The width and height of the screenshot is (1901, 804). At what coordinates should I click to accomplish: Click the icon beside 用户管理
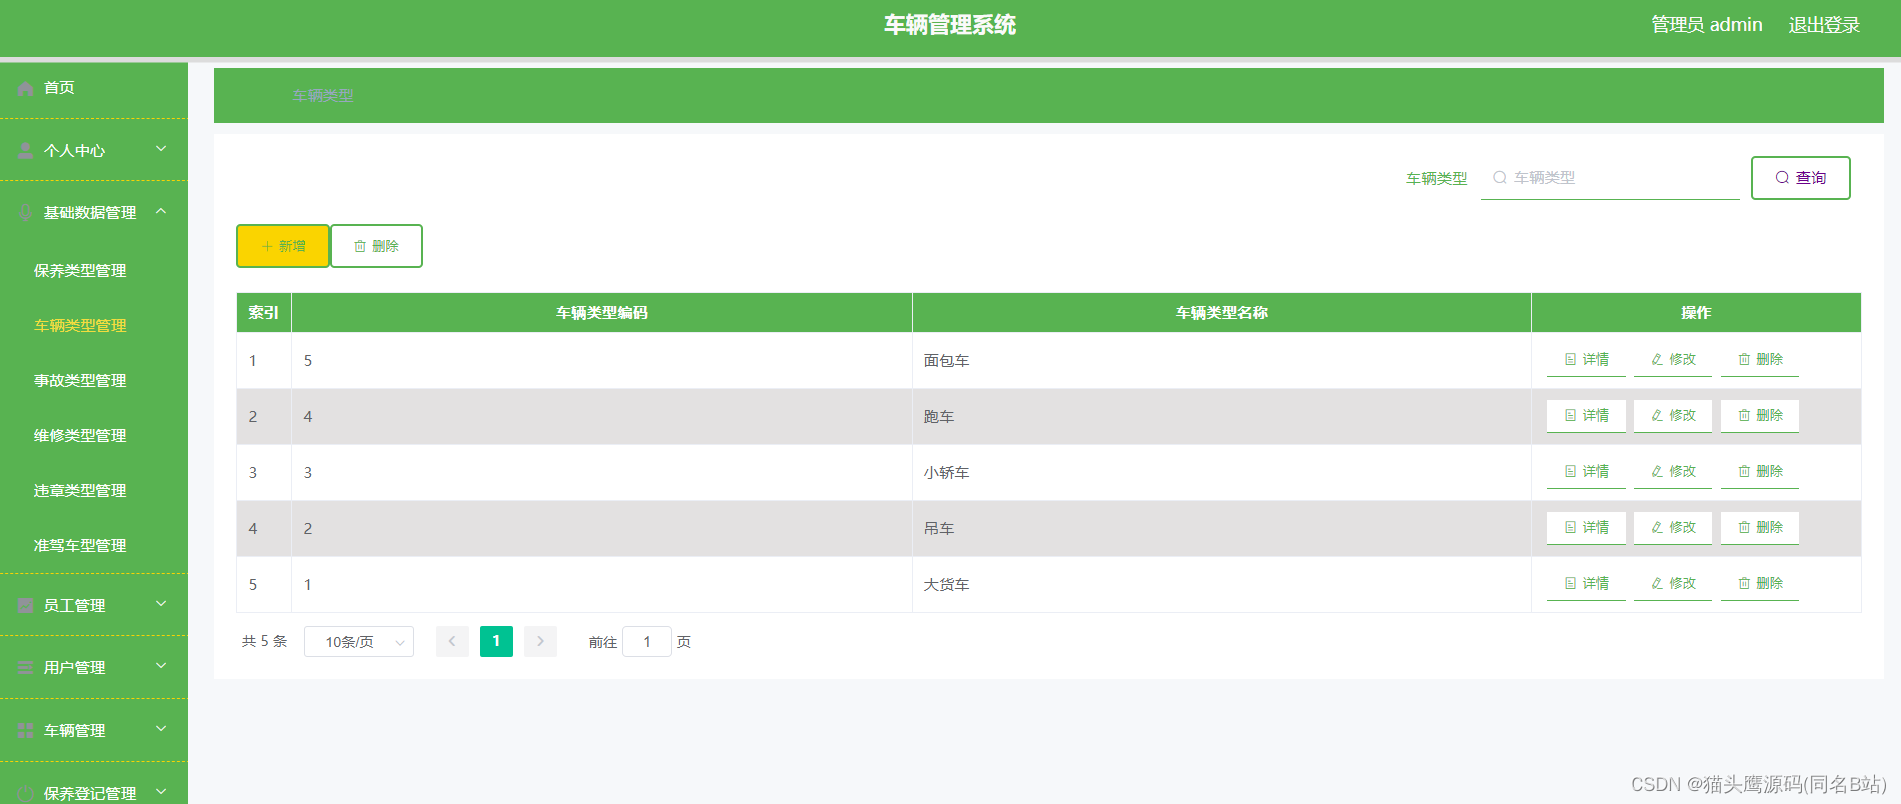click(x=26, y=668)
